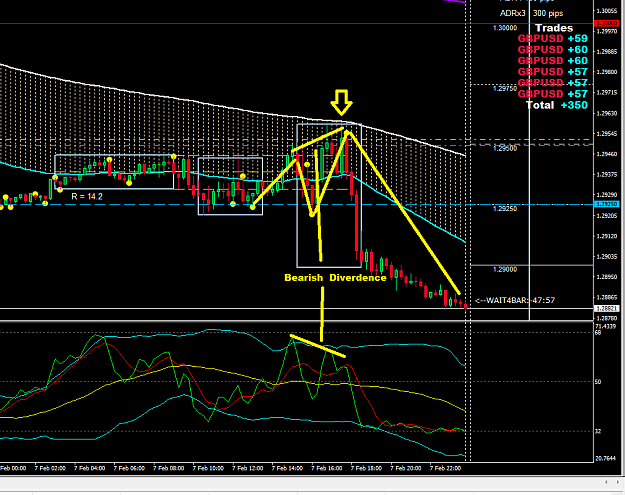Click the 50 level on indicator scale
625x495 pixels.
click(x=598, y=382)
